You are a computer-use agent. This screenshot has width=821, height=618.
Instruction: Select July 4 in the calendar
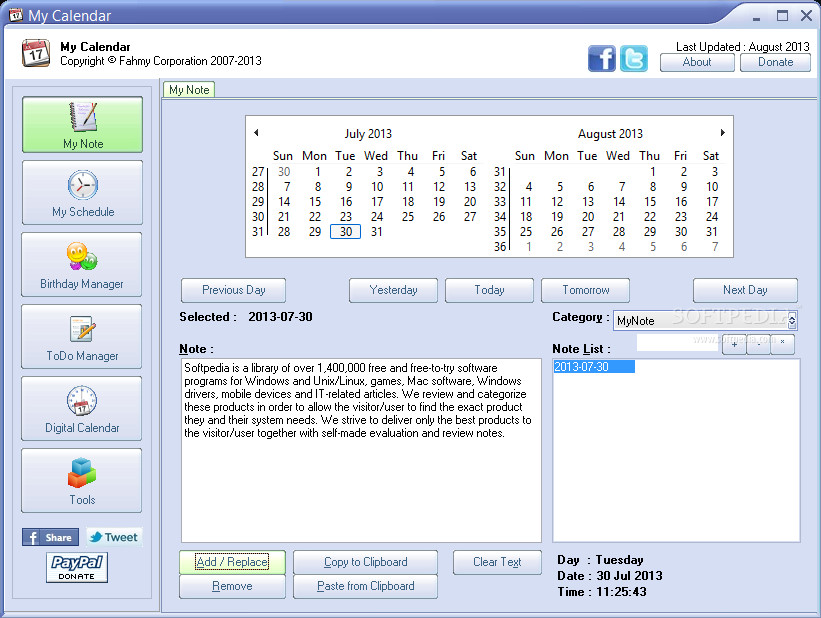pyautogui.click(x=410, y=172)
